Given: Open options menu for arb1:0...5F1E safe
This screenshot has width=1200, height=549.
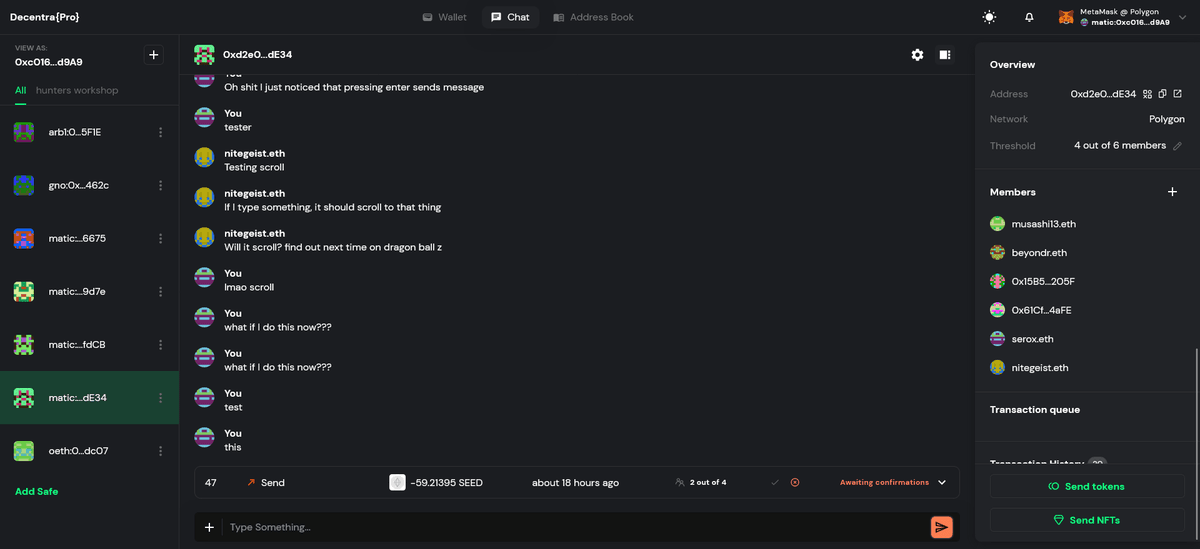Looking at the screenshot, I should (x=161, y=132).
